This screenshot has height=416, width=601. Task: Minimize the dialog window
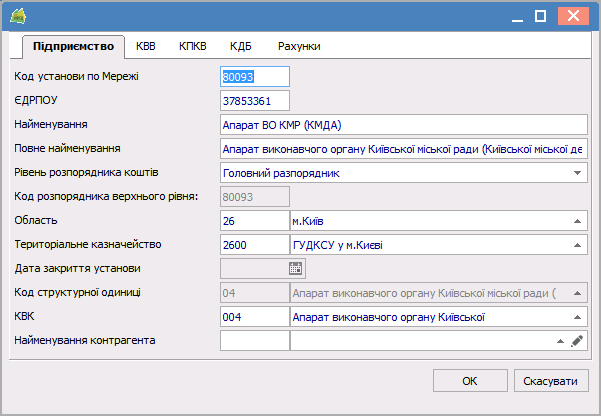coord(517,16)
